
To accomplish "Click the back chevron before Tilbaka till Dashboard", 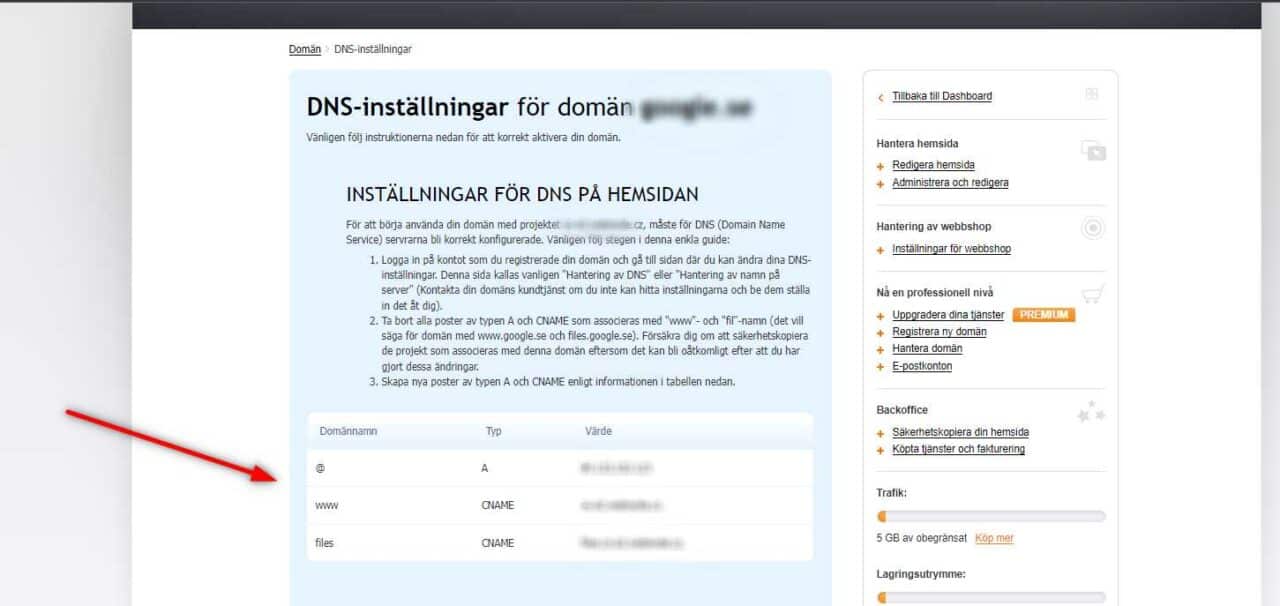I will (x=879, y=96).
